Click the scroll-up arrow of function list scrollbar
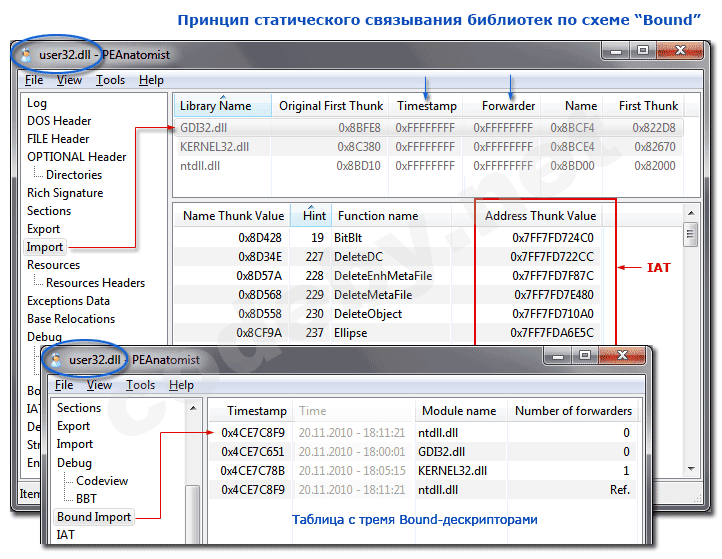The width and height of the screenshot is (722, 559). tap(689, 215)
